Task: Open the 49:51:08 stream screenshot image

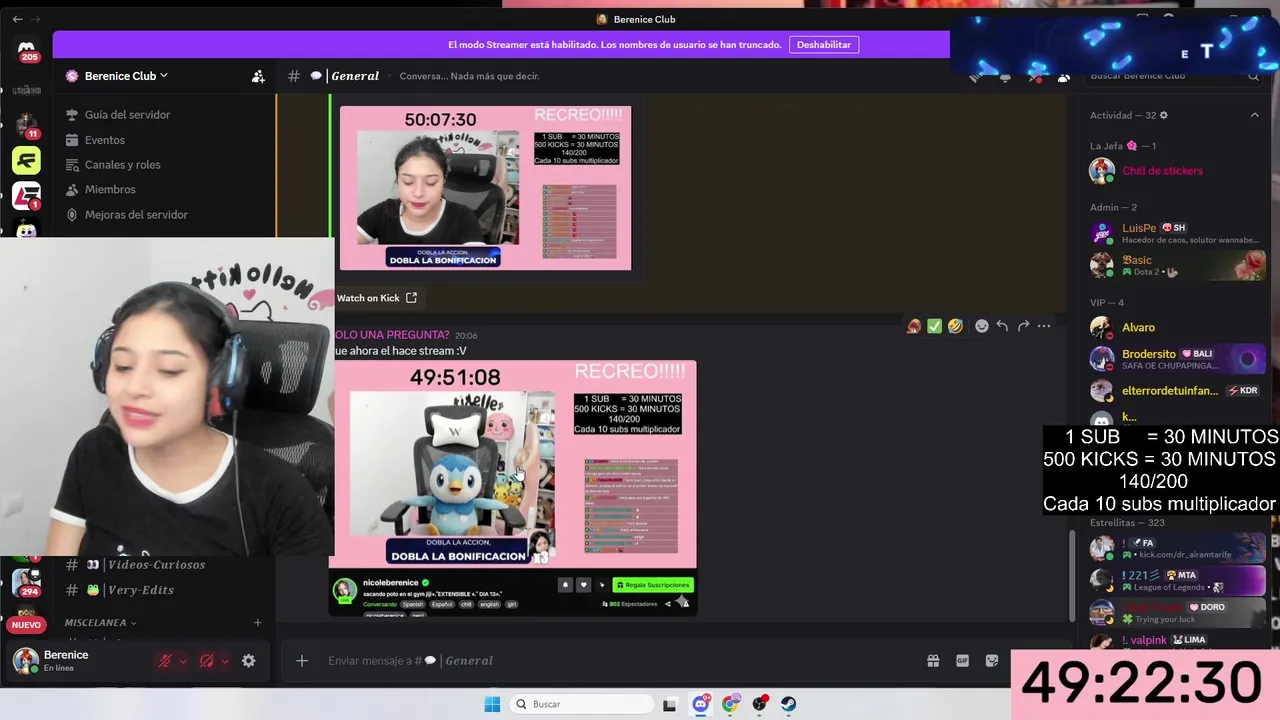Action: [513, 488]
